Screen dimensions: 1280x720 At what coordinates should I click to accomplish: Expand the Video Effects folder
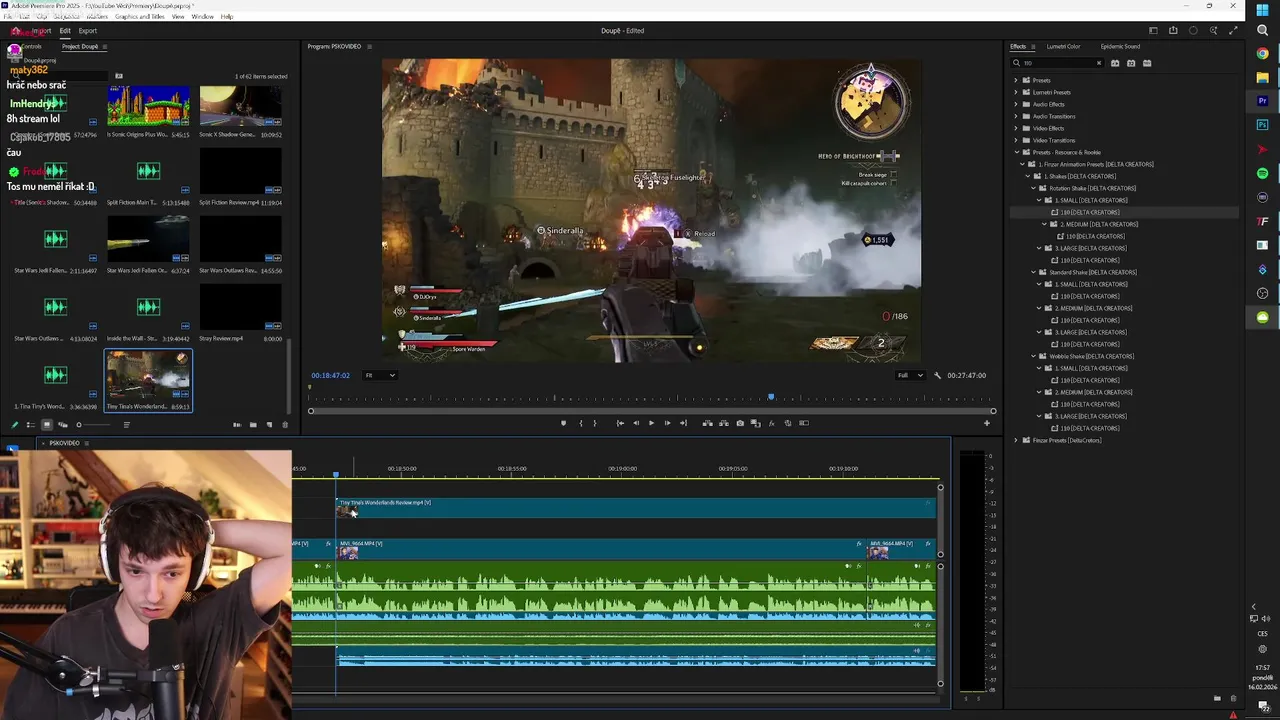[1016, 128]
